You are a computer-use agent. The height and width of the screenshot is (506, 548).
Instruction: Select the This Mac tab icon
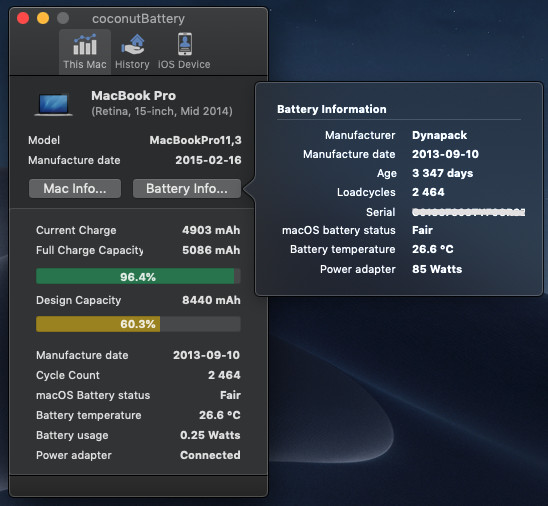pos(85,44)
